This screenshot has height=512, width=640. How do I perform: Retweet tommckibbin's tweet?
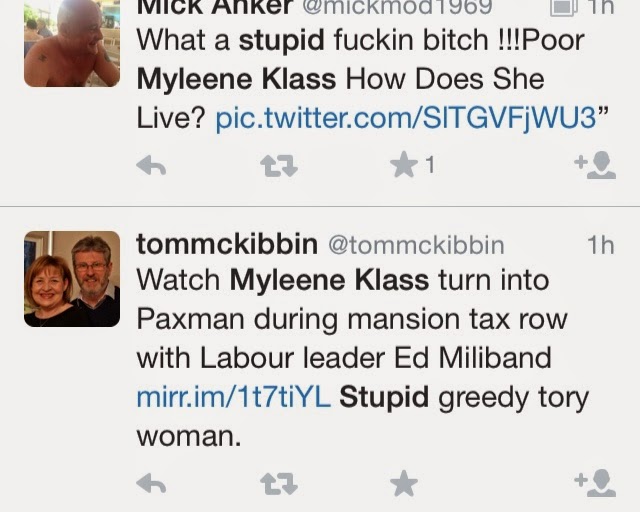[x=278, y=485]
